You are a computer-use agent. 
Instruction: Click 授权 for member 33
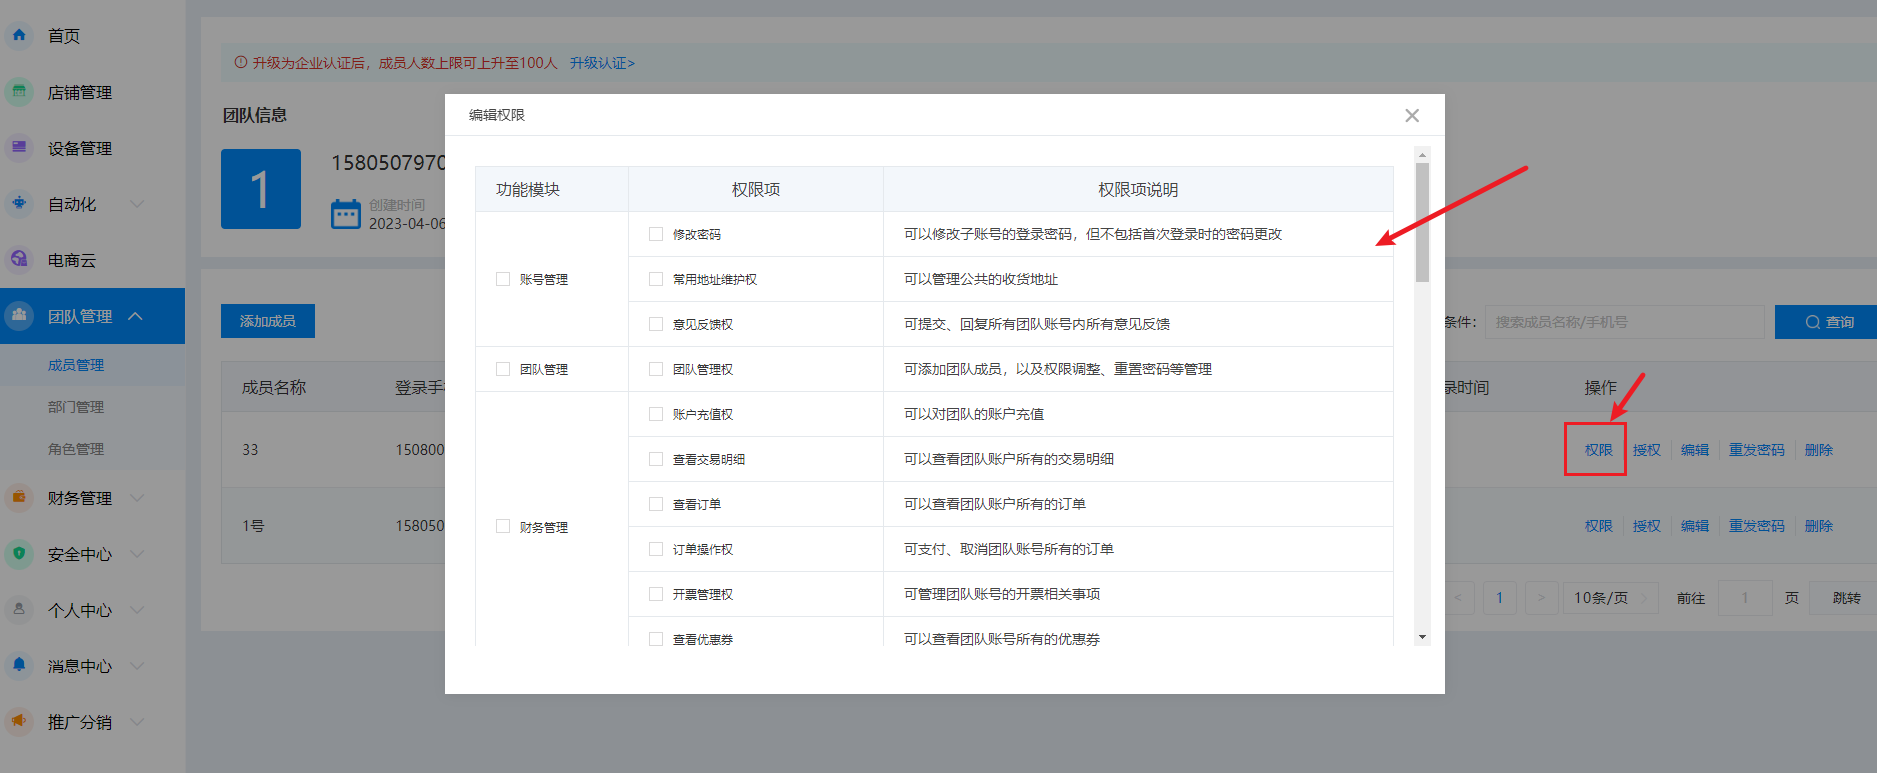point(1646,450)
